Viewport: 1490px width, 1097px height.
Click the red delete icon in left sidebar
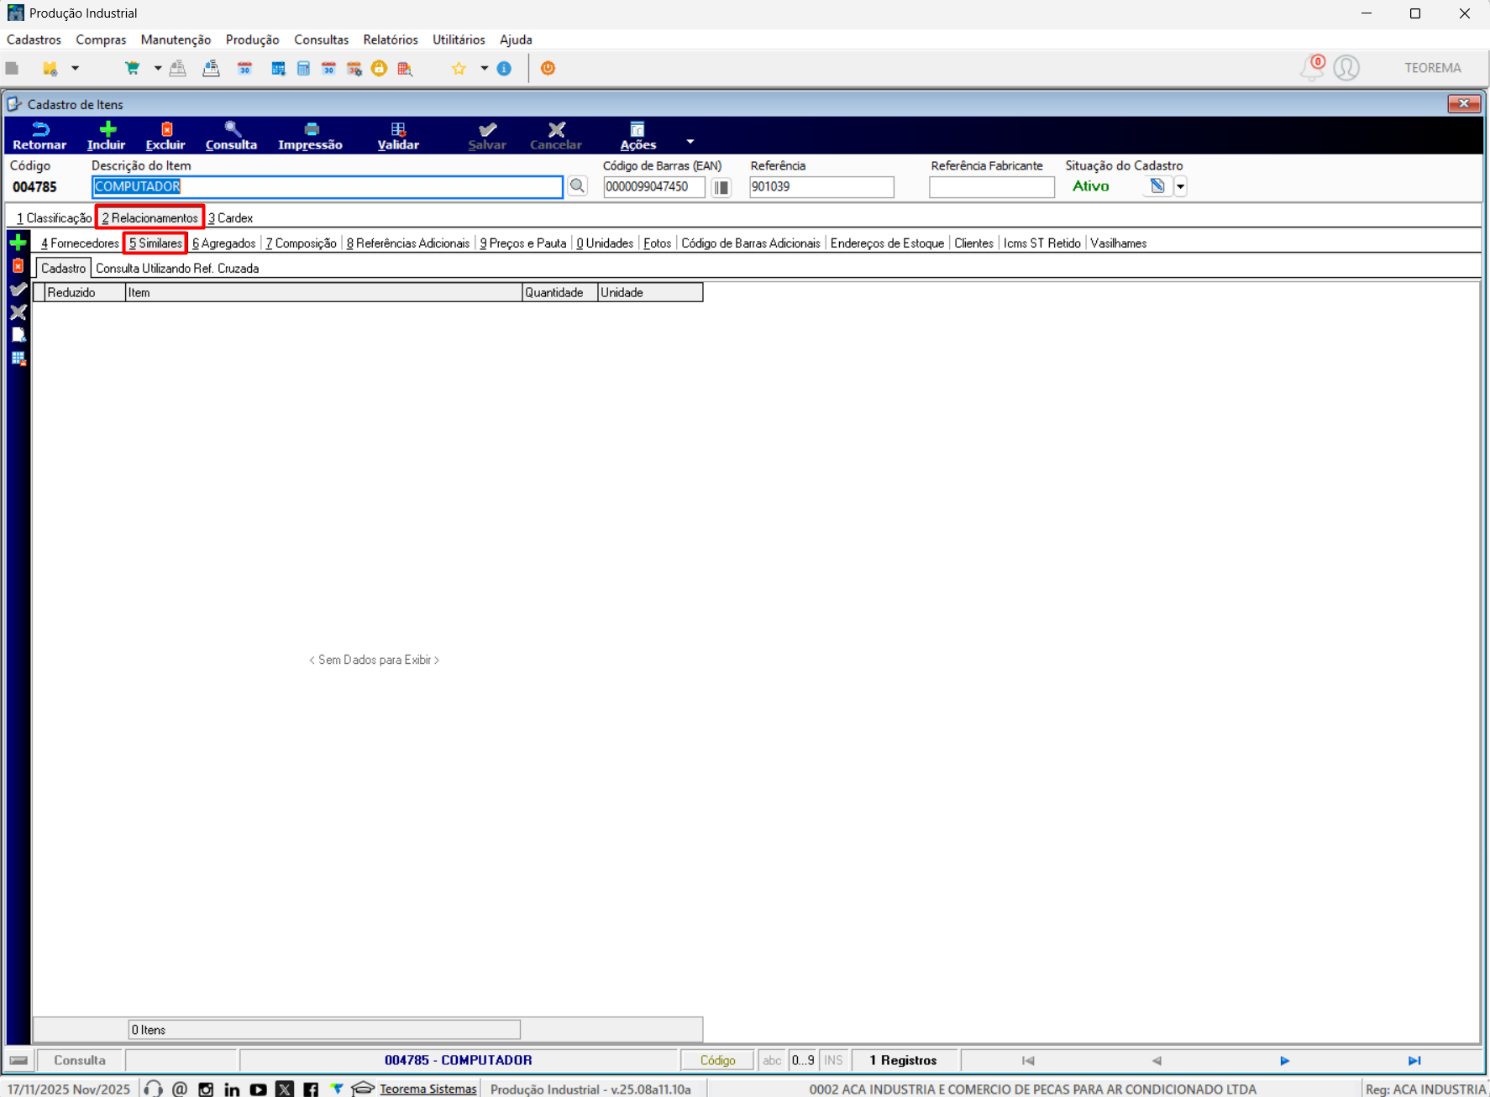18,266
